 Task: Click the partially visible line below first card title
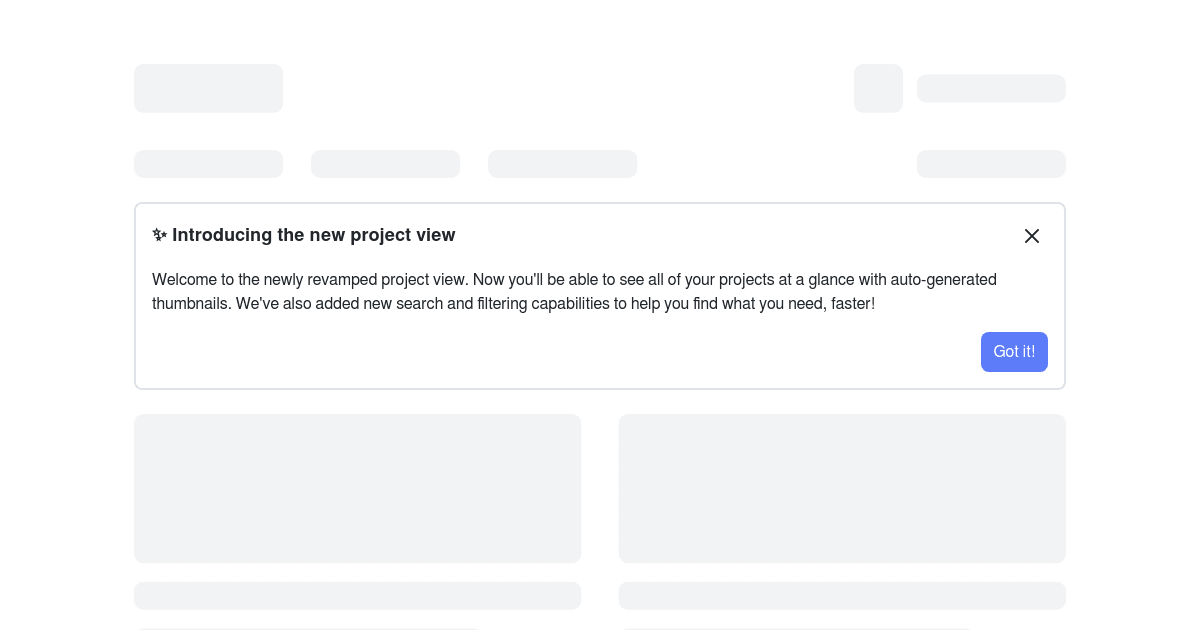[308, 628]
